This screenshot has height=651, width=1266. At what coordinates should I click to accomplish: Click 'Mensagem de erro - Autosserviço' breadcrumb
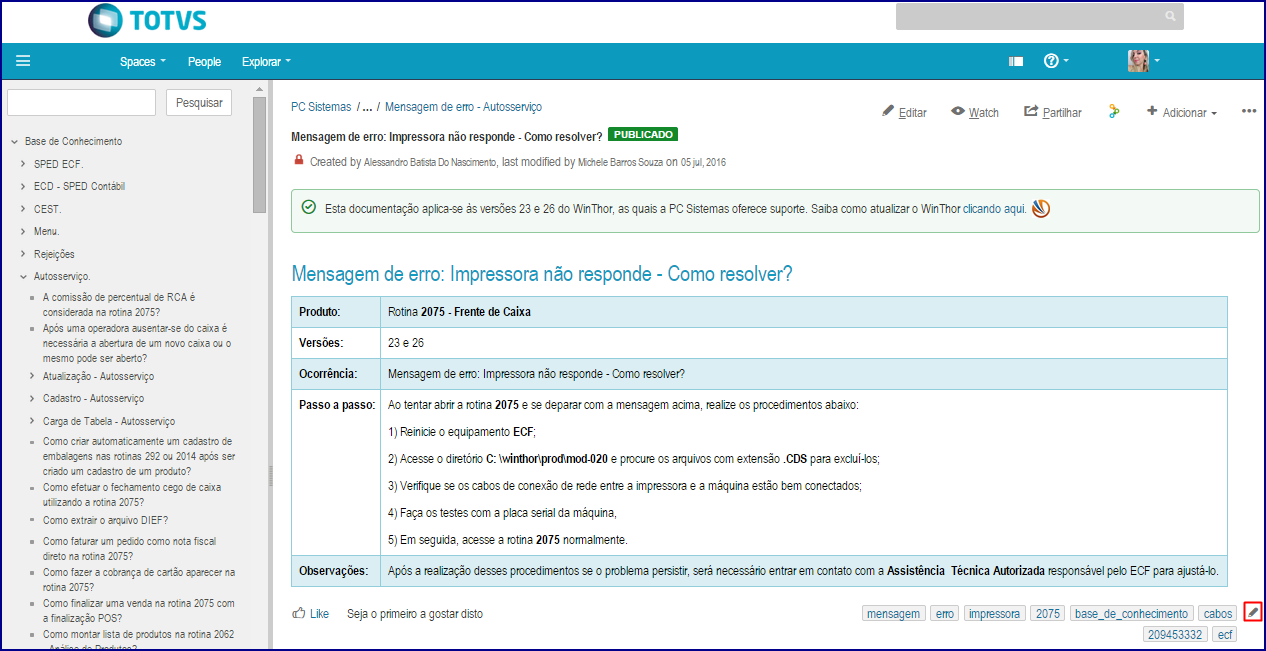[x=463, y=106]
